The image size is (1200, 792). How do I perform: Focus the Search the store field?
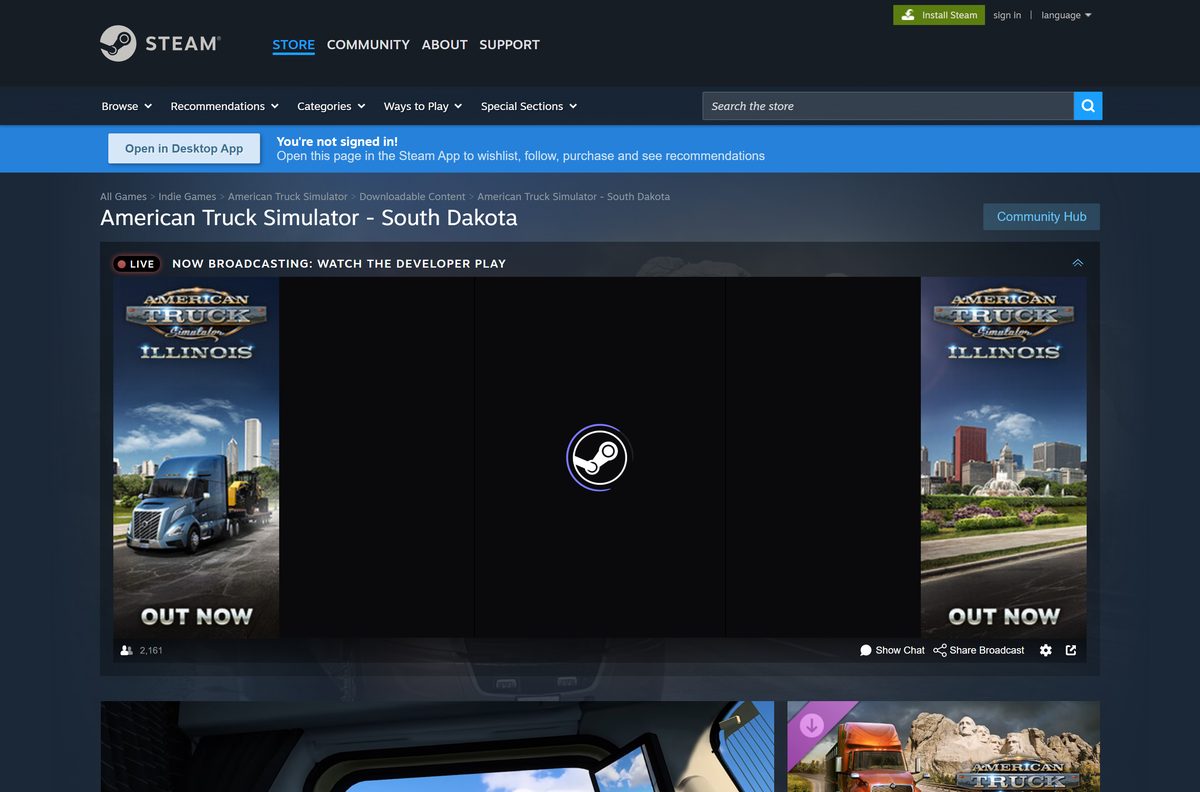click(888, 106)
